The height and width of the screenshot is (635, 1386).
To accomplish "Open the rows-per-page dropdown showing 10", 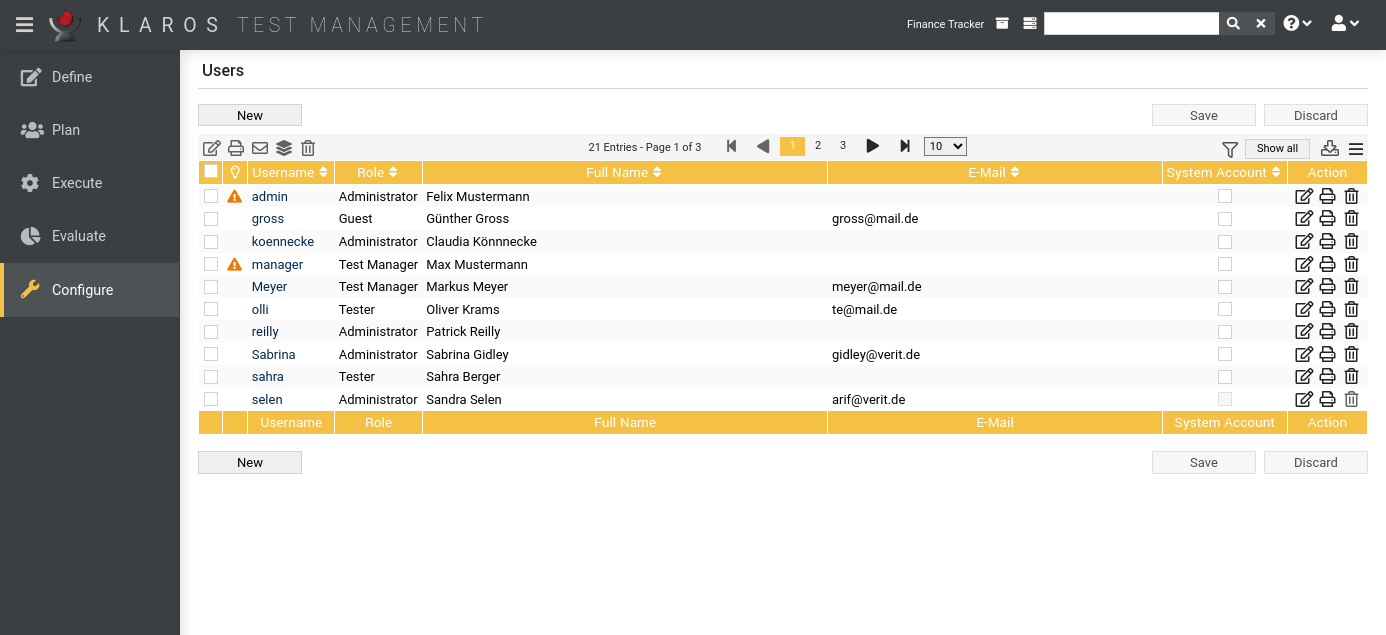I will pyautogui.click(x=945, y=146).
